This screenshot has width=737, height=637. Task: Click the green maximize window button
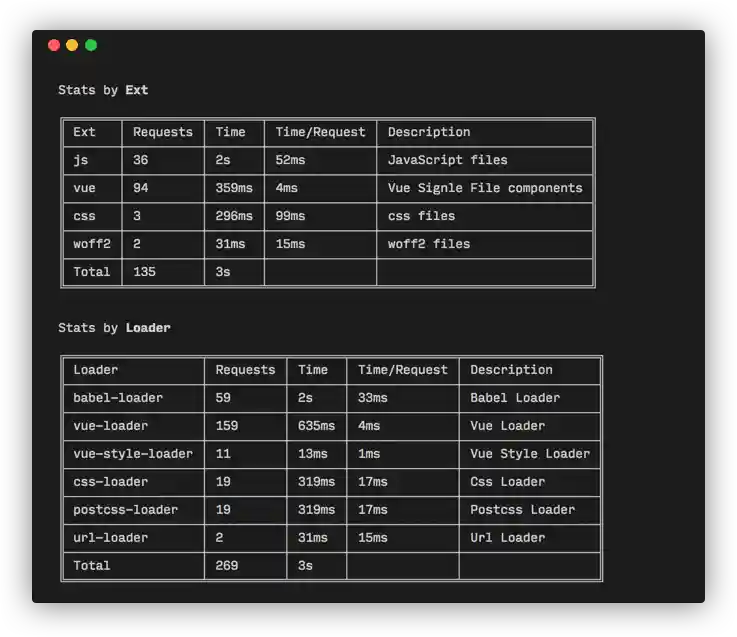(91, 45)
